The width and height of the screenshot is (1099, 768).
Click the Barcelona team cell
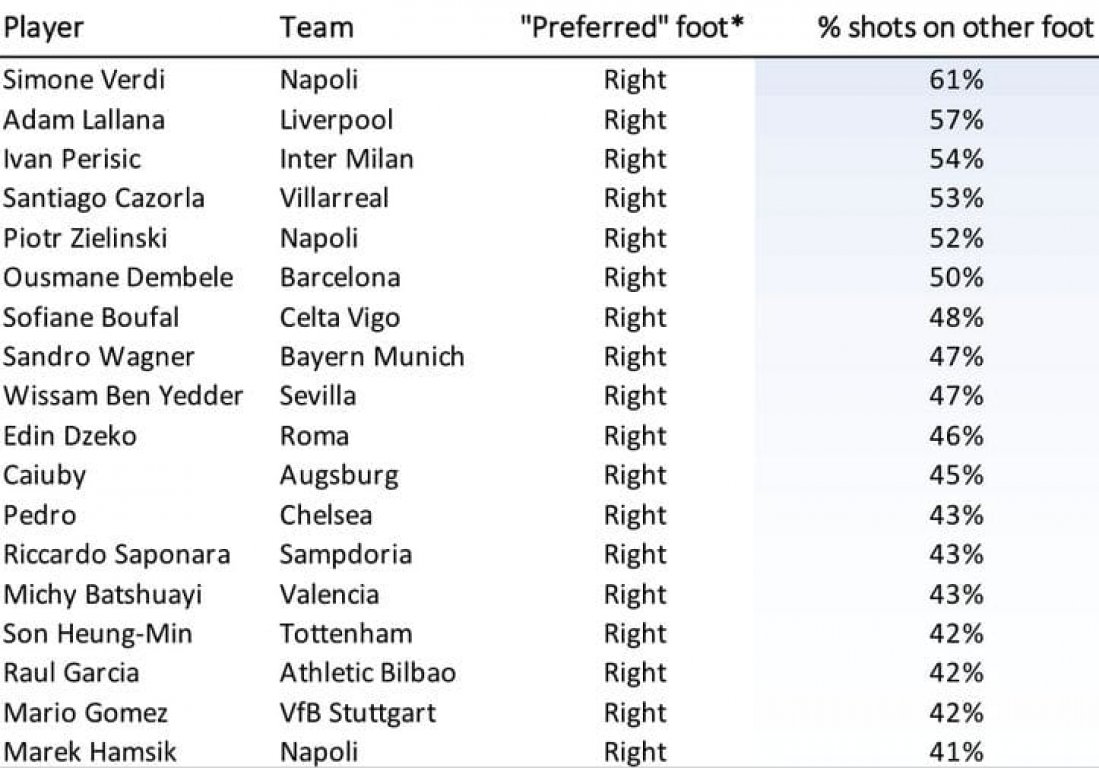click(x=340, y=277)
